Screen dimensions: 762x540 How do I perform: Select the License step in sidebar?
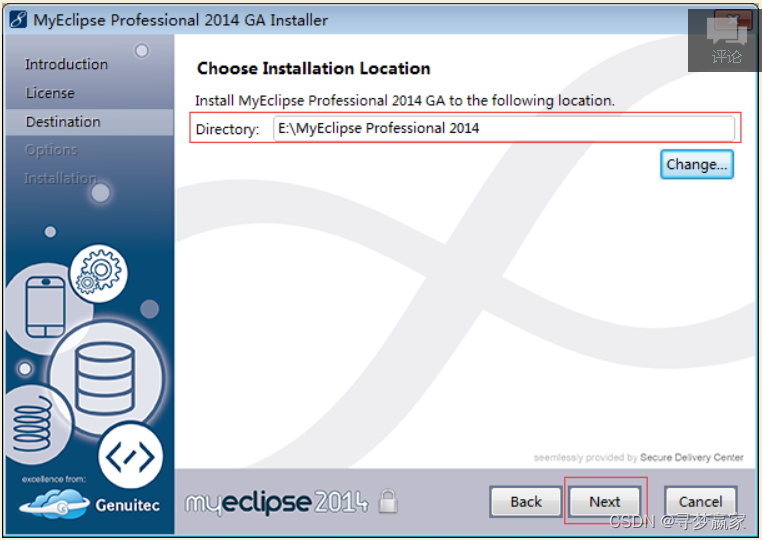click(50, 93)
